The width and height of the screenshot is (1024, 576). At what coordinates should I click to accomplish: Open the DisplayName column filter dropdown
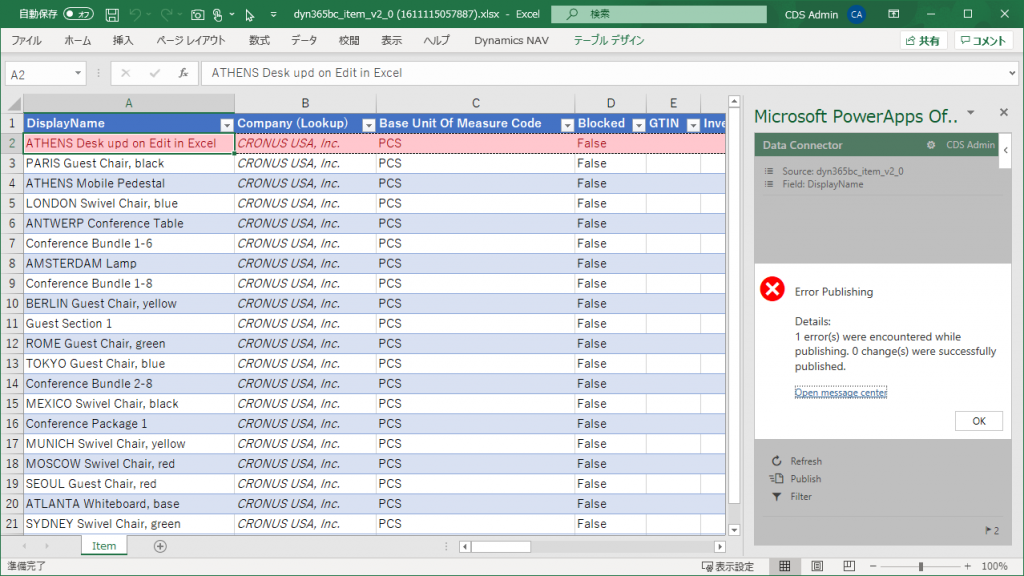[x=227, y=125]
